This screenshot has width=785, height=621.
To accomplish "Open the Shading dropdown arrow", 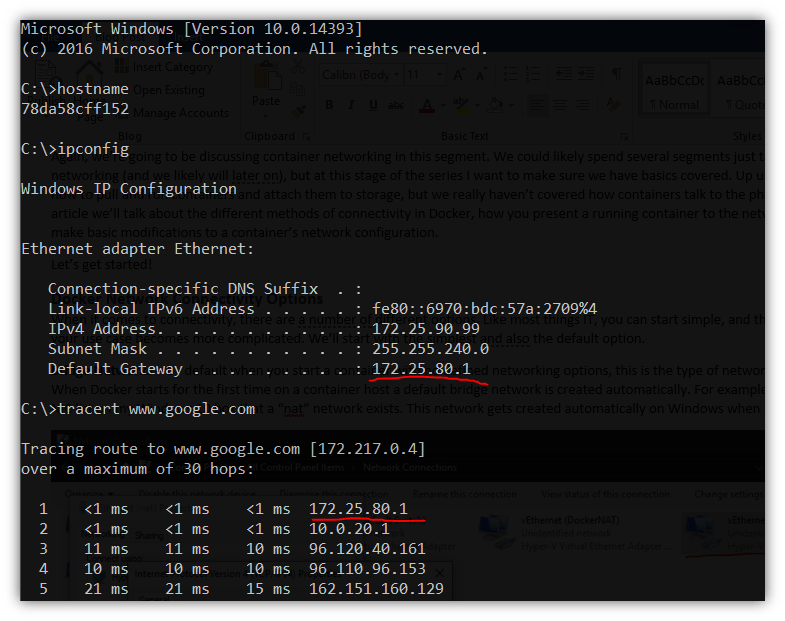I will coord(511,105).
